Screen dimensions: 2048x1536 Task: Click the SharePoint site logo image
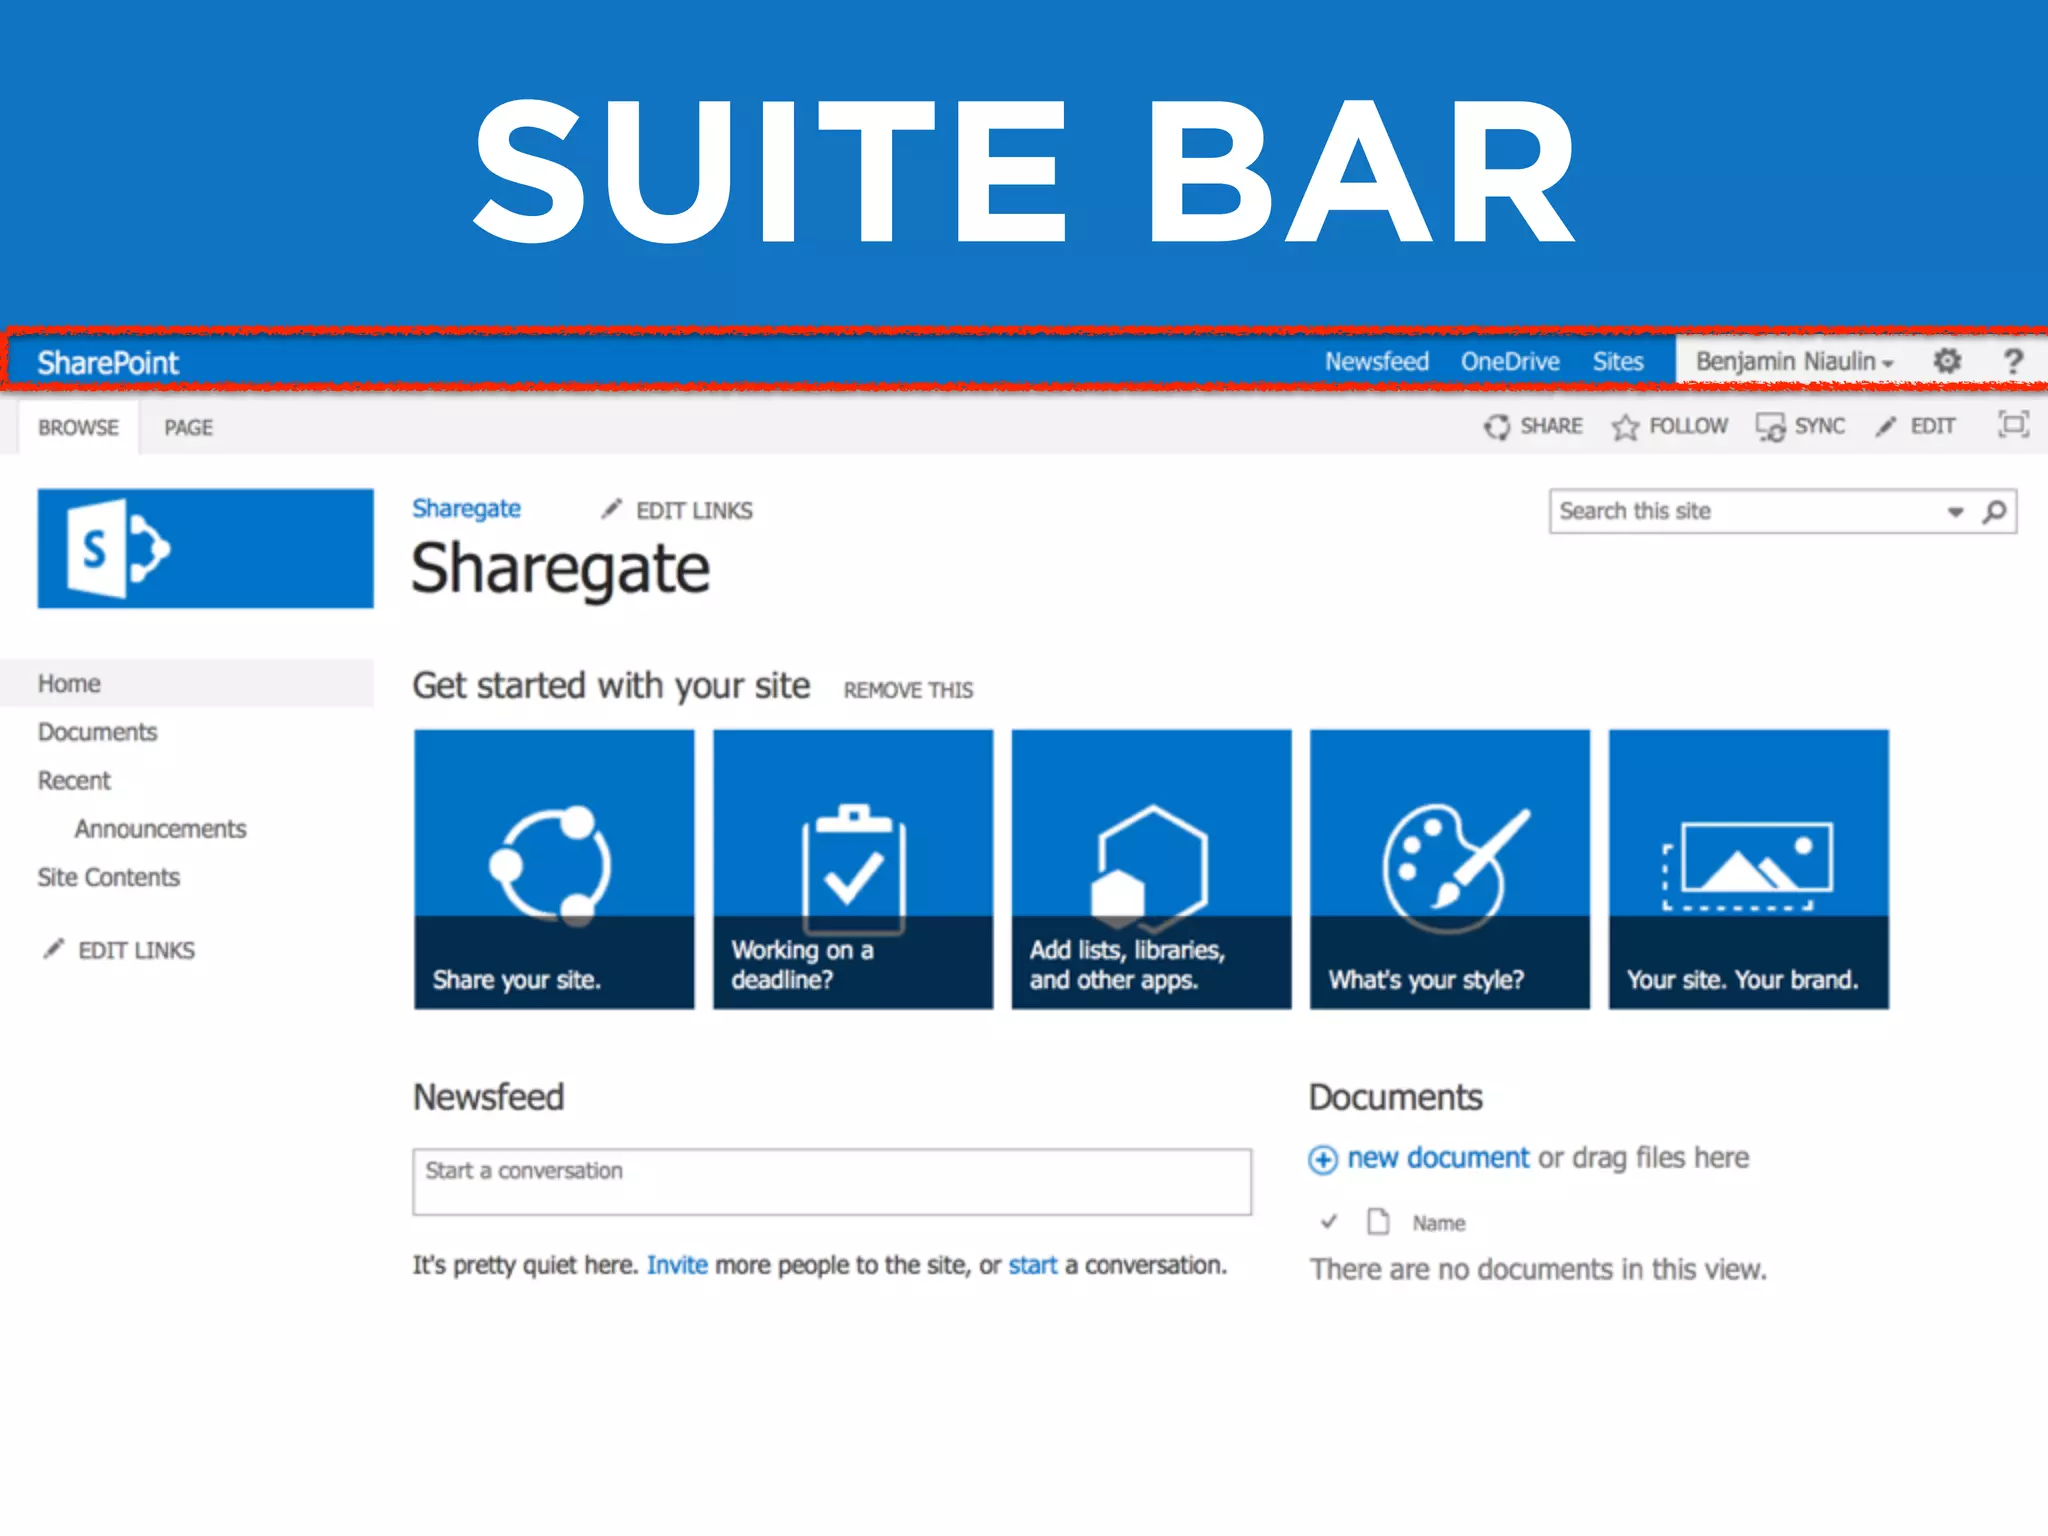[x=205, y=548]
